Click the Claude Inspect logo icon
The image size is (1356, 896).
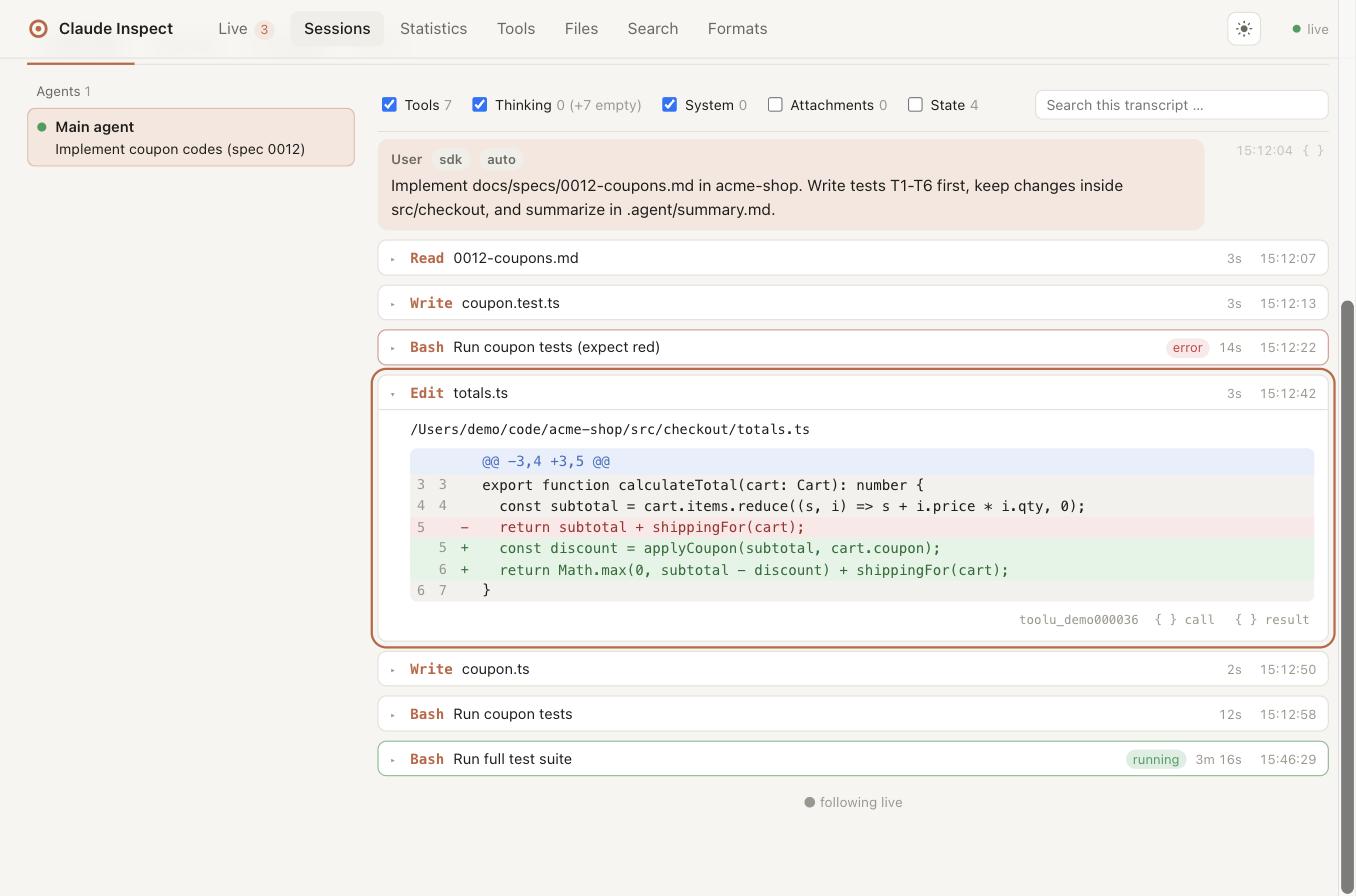click(x=38, y=29)
